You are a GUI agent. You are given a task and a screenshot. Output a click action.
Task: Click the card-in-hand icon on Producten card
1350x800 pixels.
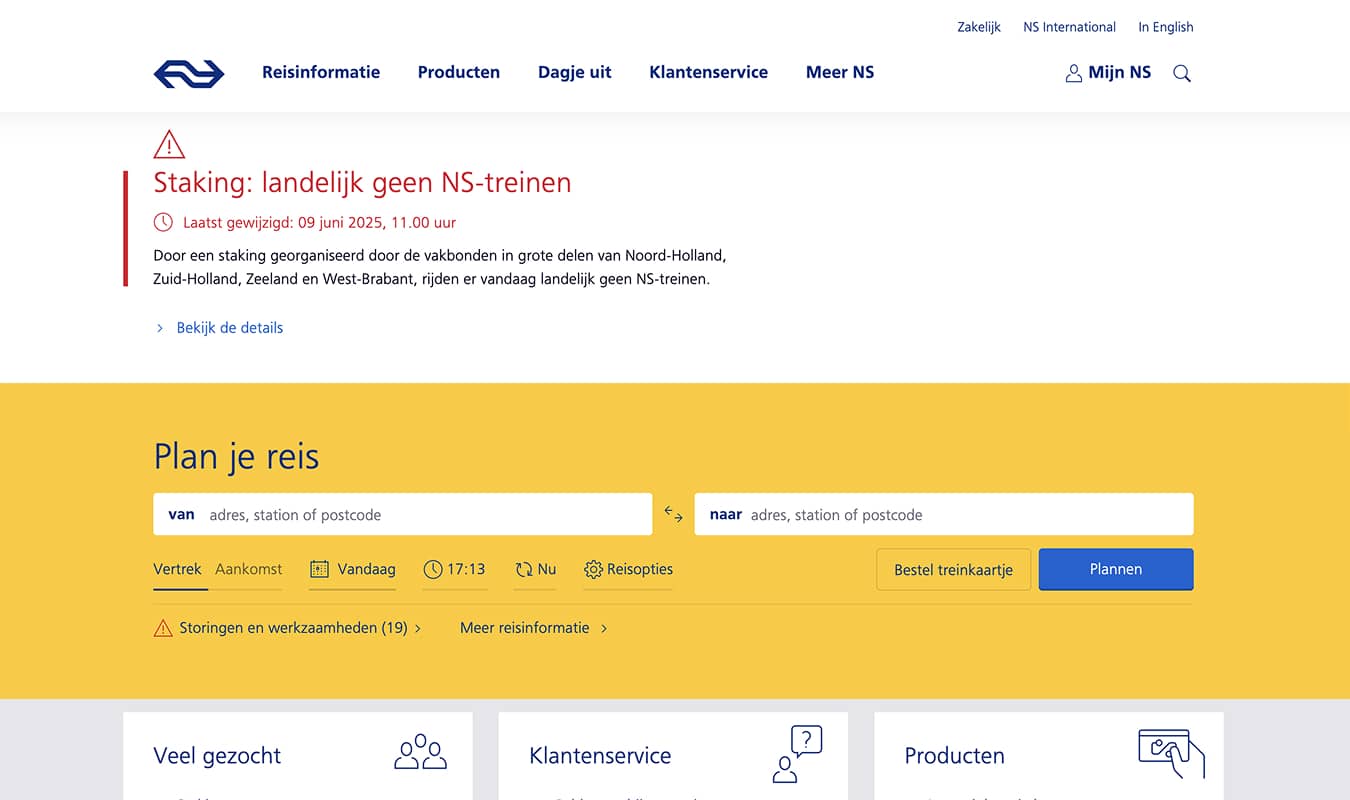[1172, 753]
